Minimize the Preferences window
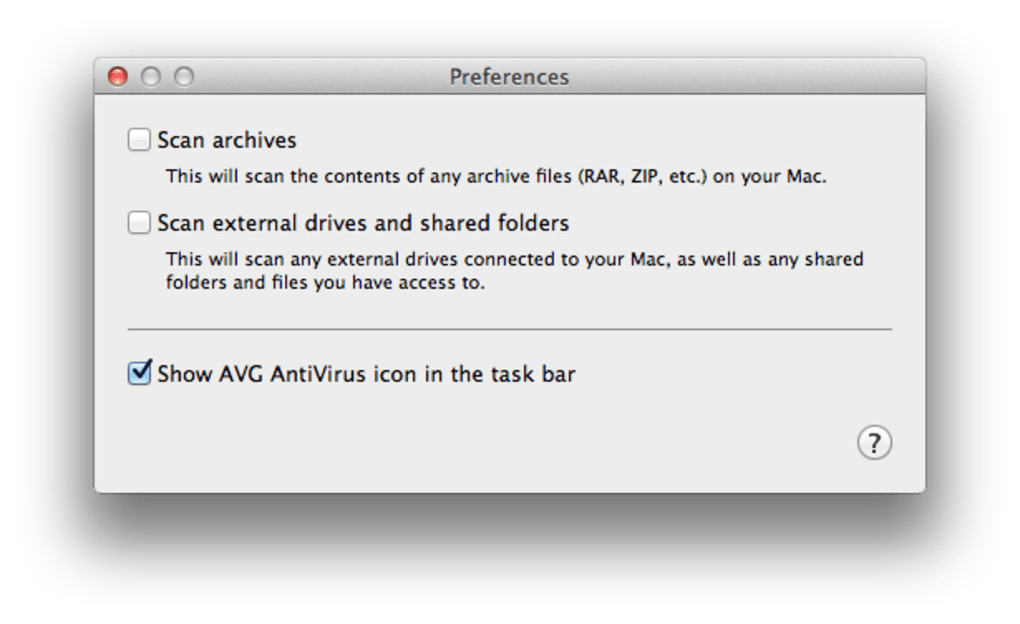The height and width of the screenshot is (624, 1020). pos(151,77)
